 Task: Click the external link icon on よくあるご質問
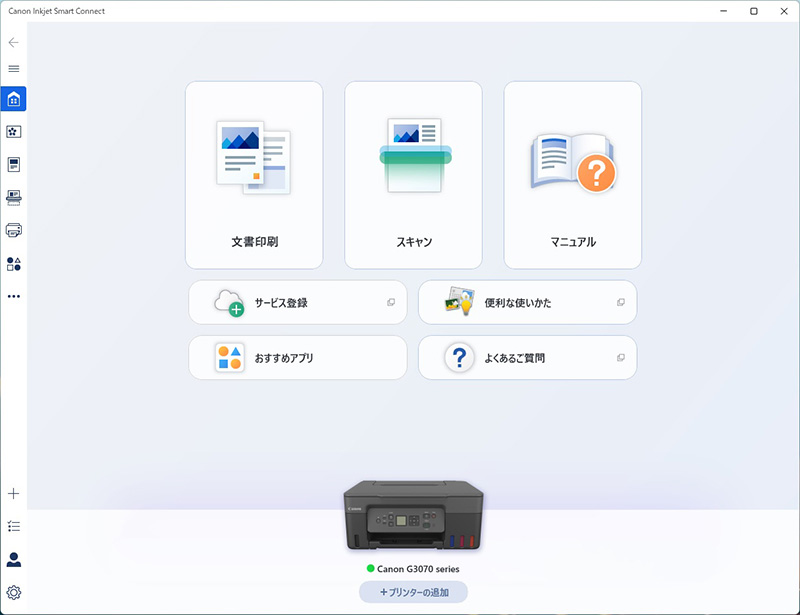coord(620,357)
